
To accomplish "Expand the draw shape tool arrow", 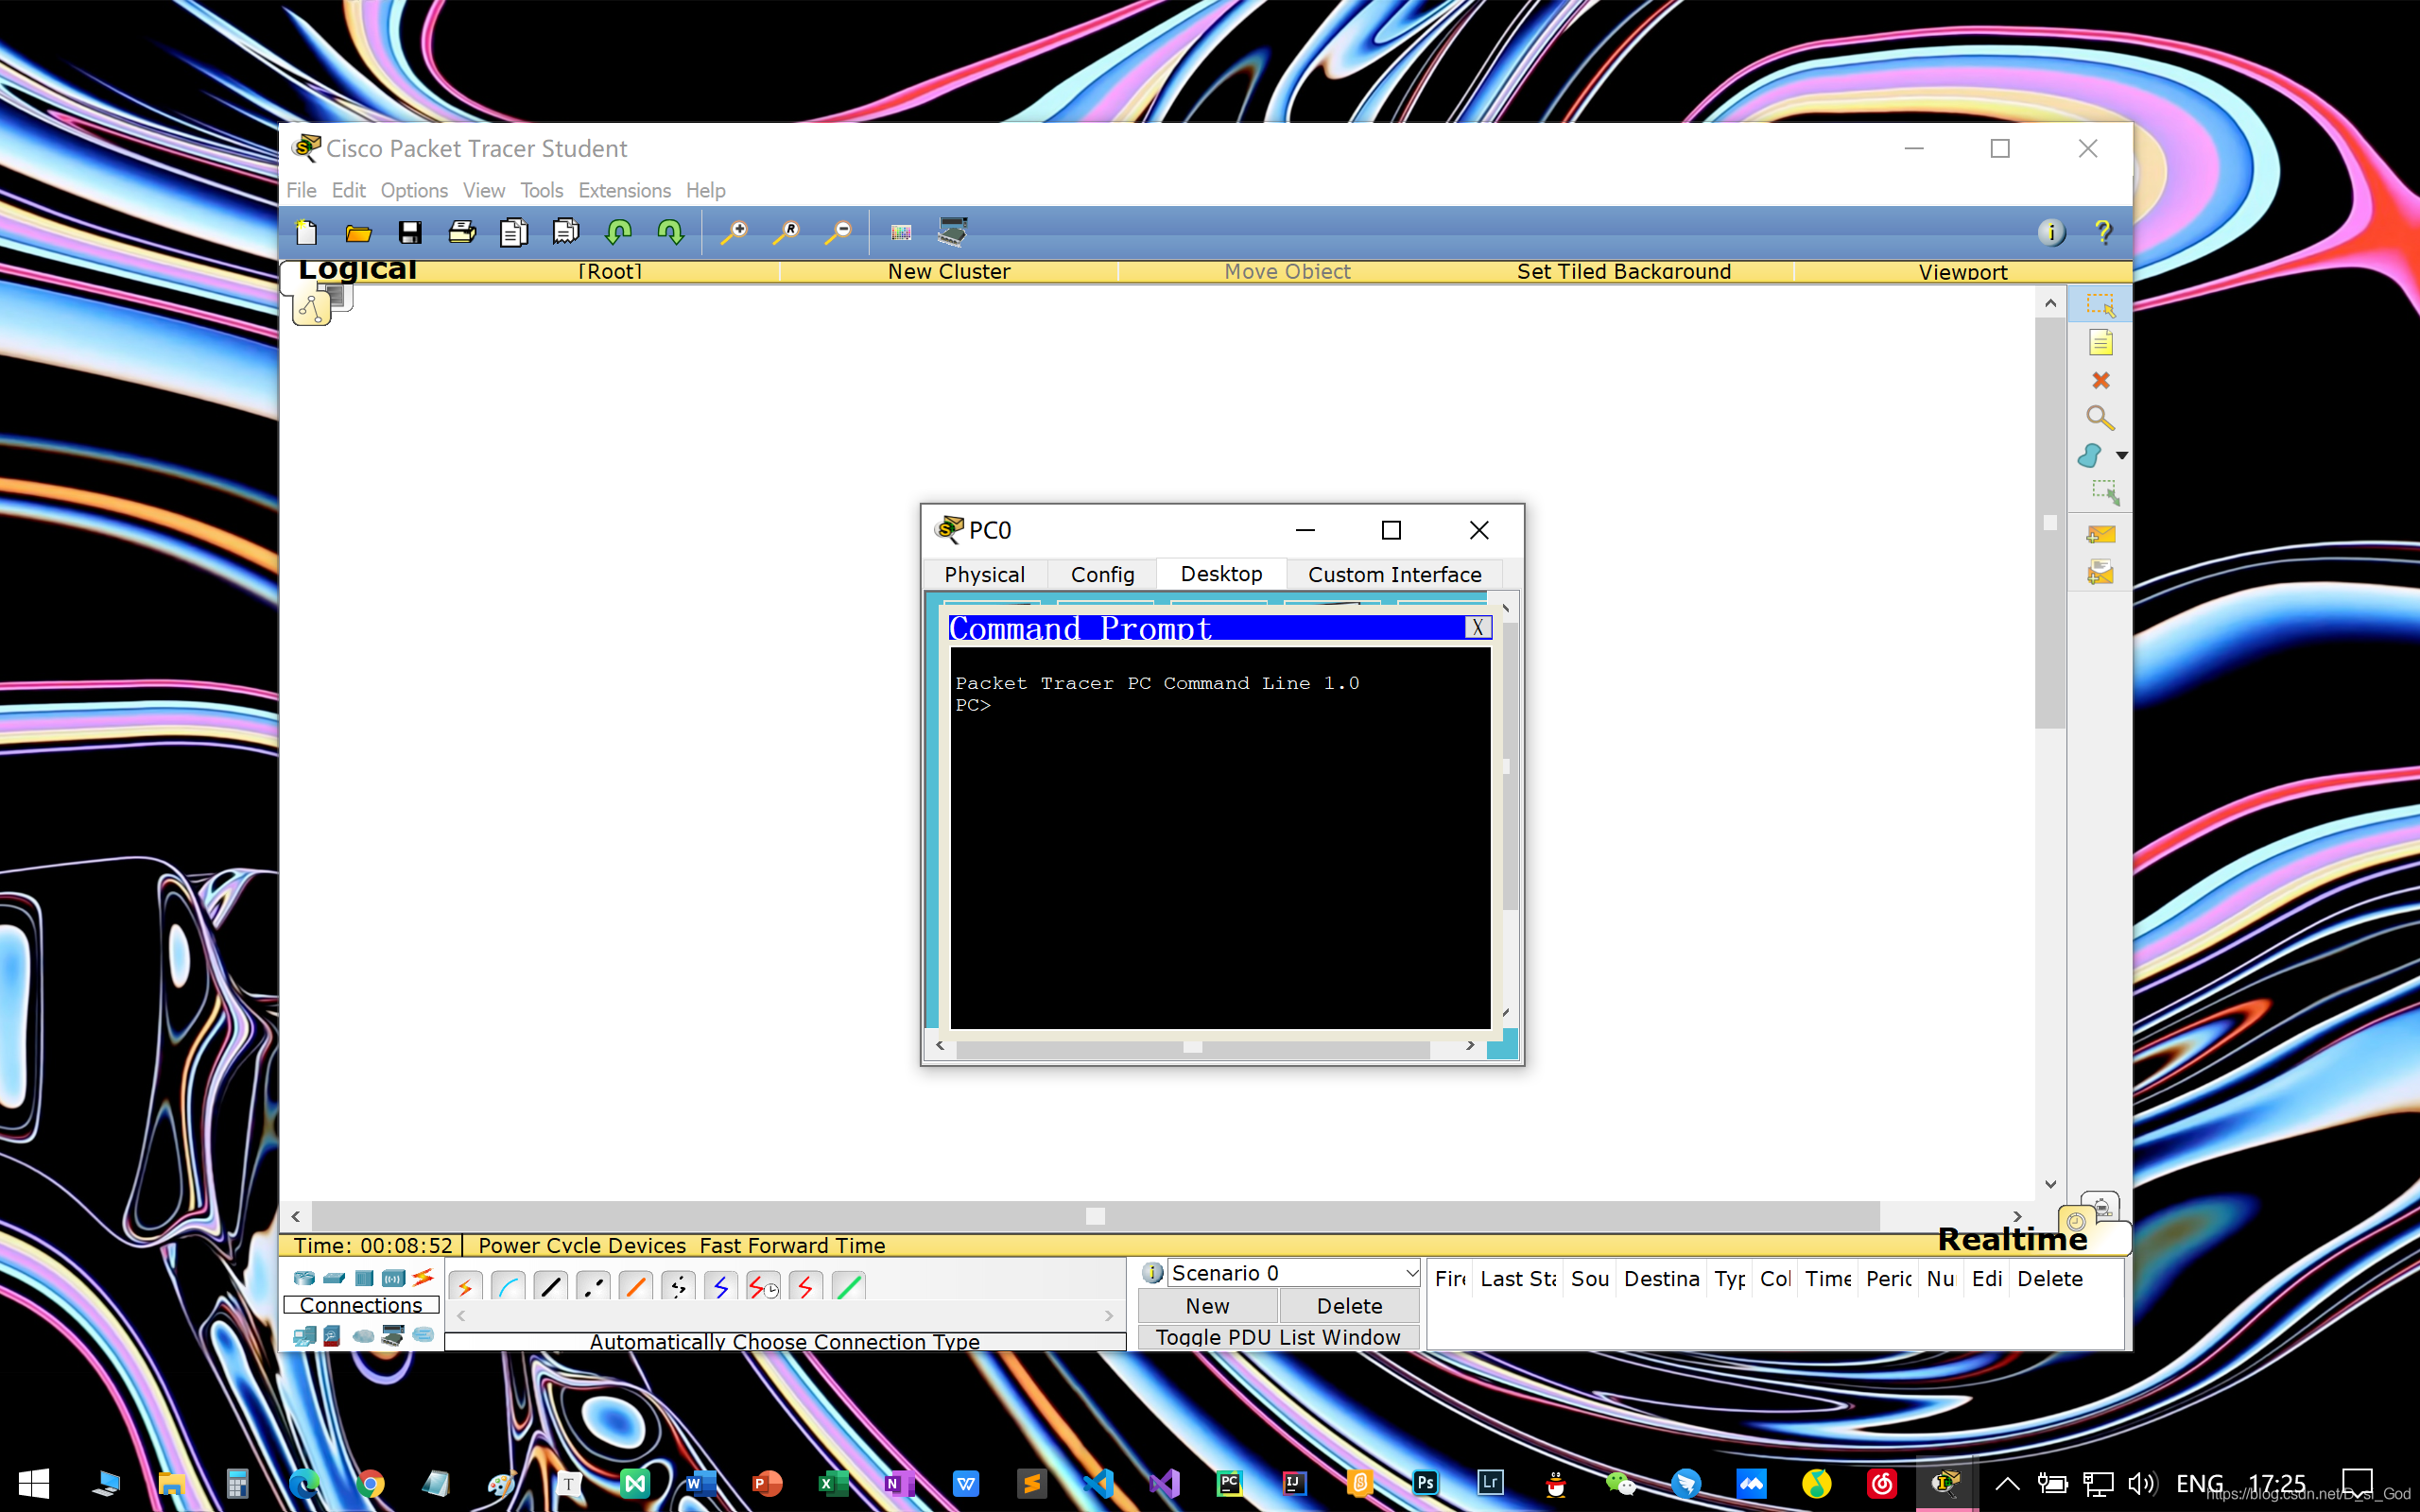I will tap(2121, 455).
